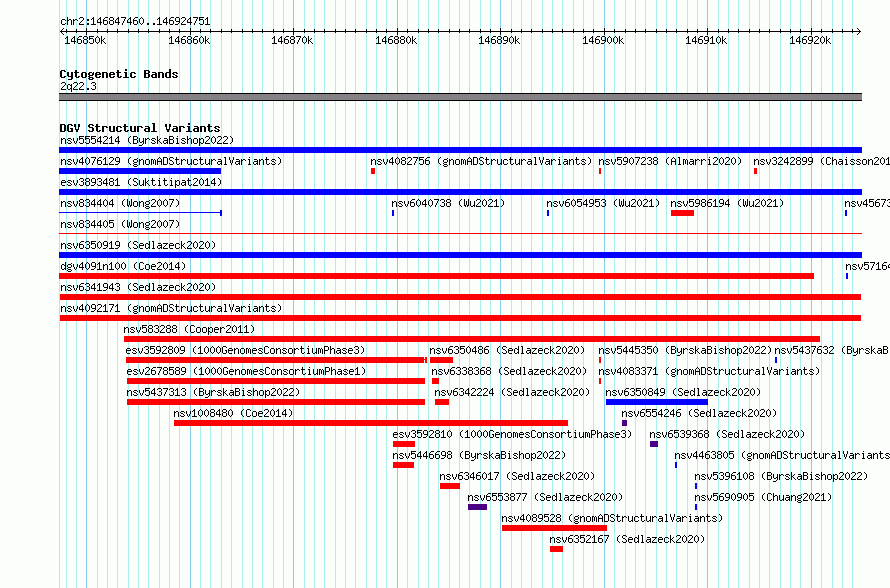The width and height of the screenshot is (890, 588).
Task: Select esv3592809 (1000GenomesConsortiumPhase3) label
Action: pos(245,350)
